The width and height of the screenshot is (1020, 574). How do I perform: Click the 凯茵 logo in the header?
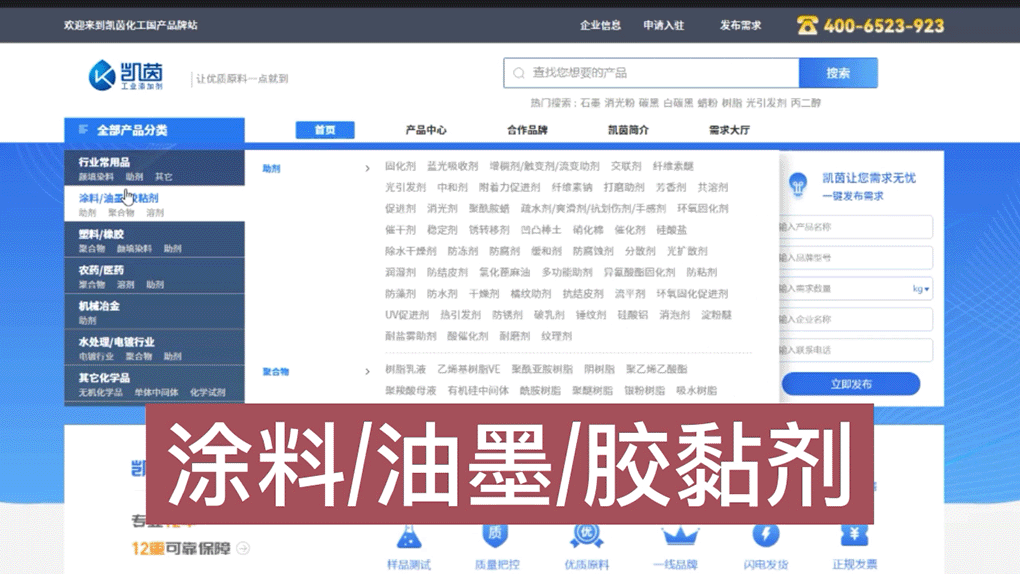point(126,75)
